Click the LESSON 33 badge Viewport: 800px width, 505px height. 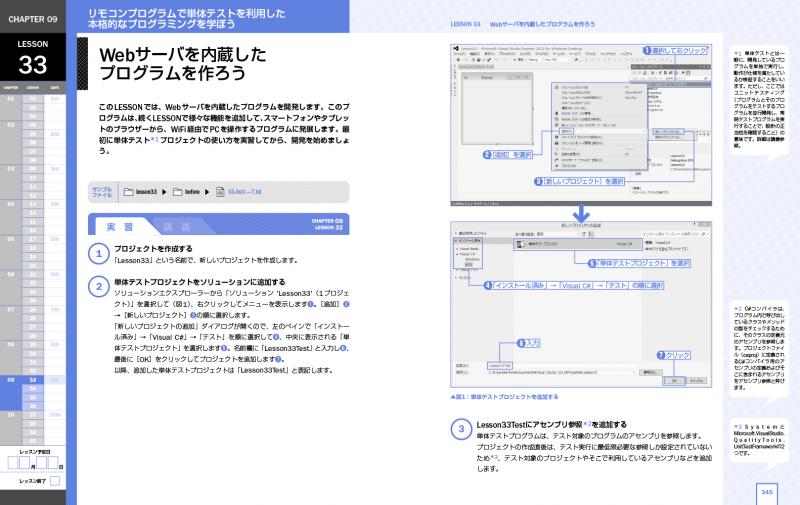coord(33,58)
